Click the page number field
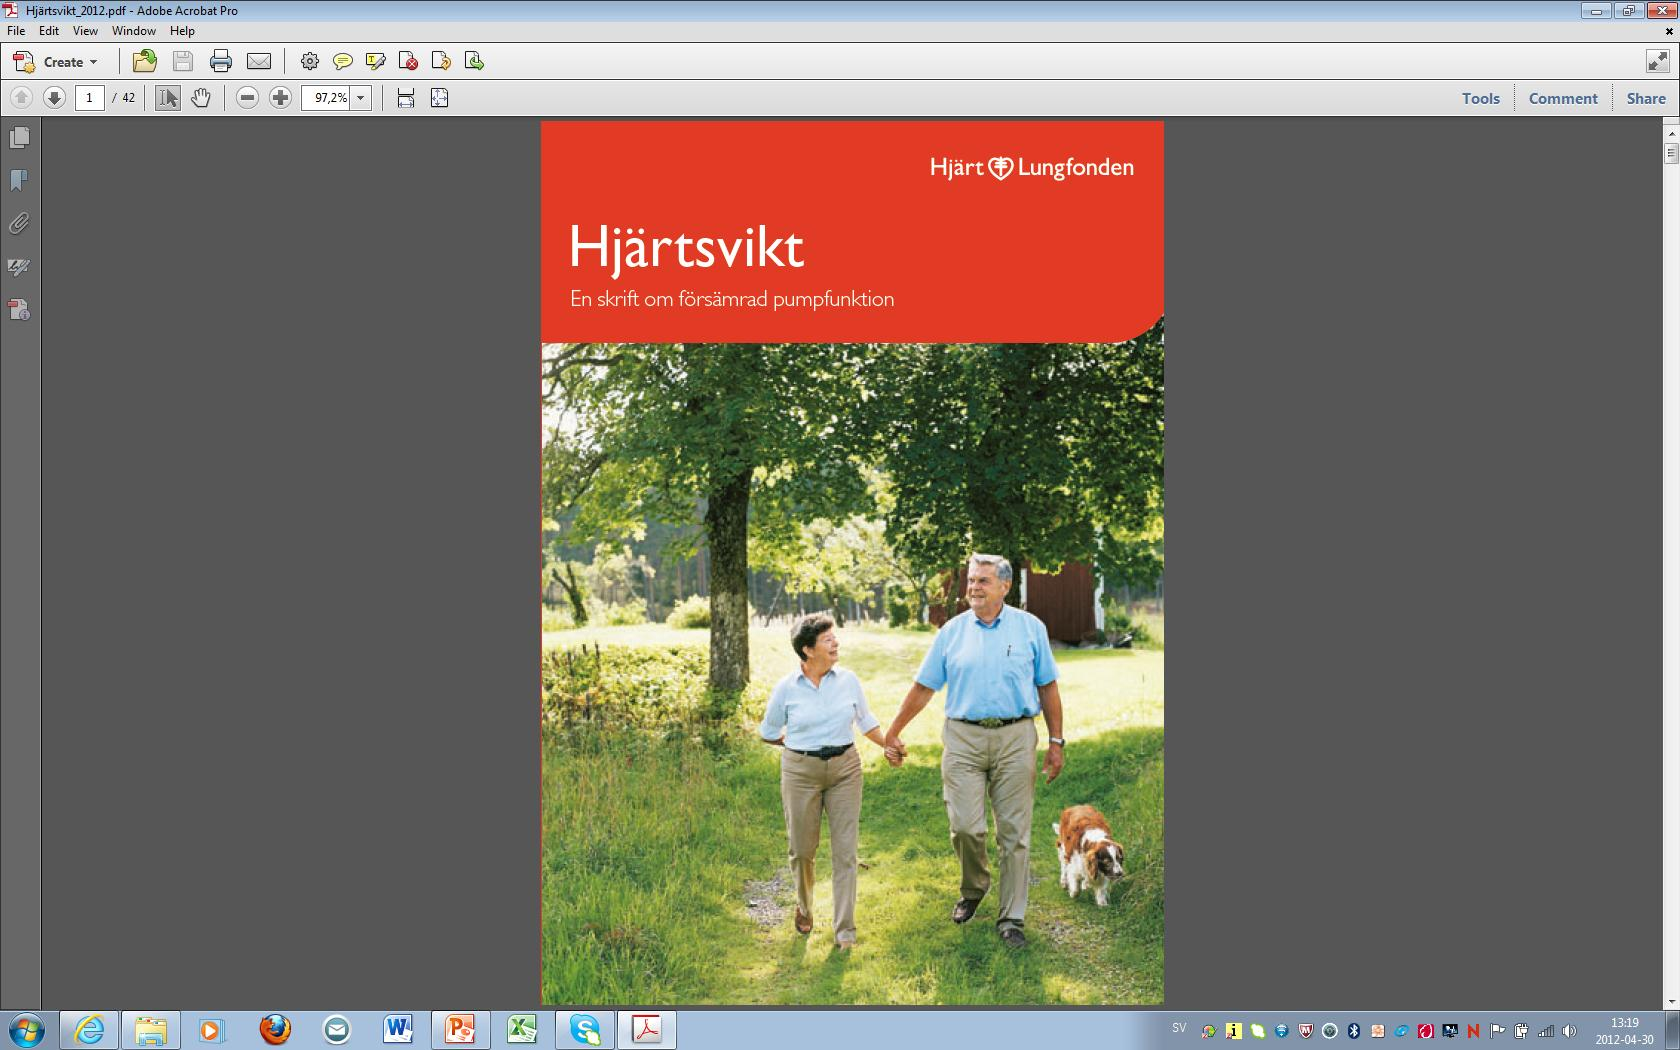The width and height of the screenshot is (1680, 1050). coord(90,98)
